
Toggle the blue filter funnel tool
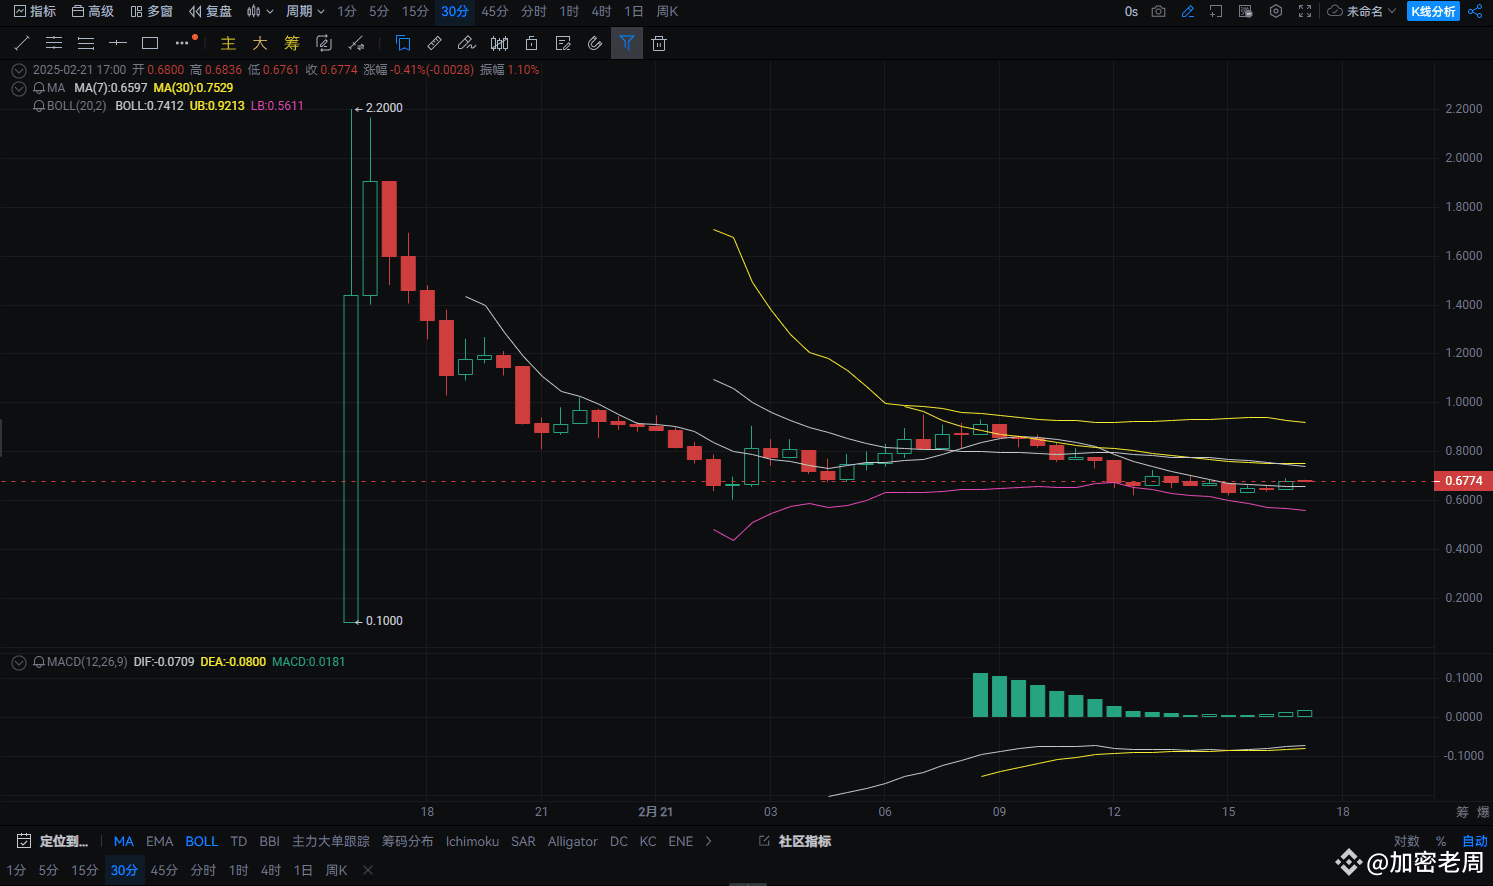tap(627, 43)
